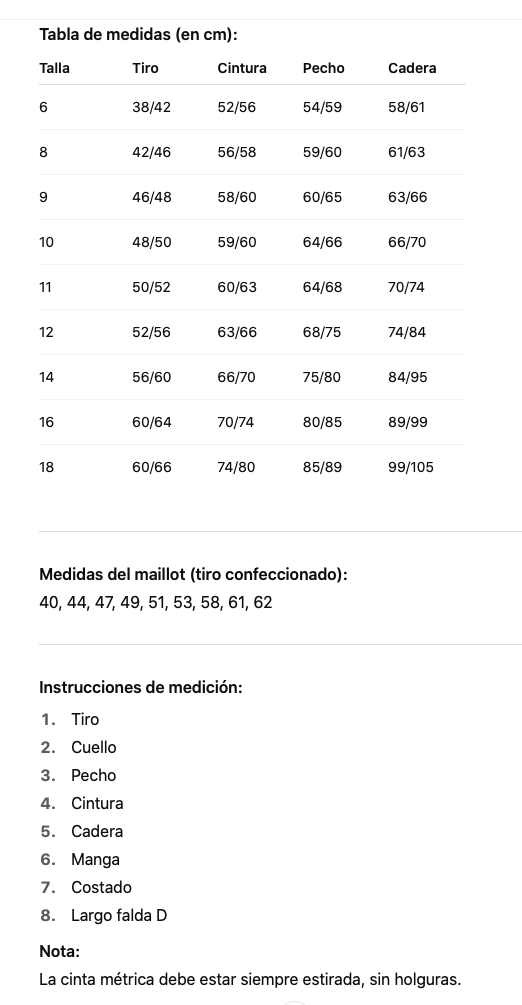This screenshot has width=522, height=1005.
Task: Select the Cintura column header
Action: (242, 68)
